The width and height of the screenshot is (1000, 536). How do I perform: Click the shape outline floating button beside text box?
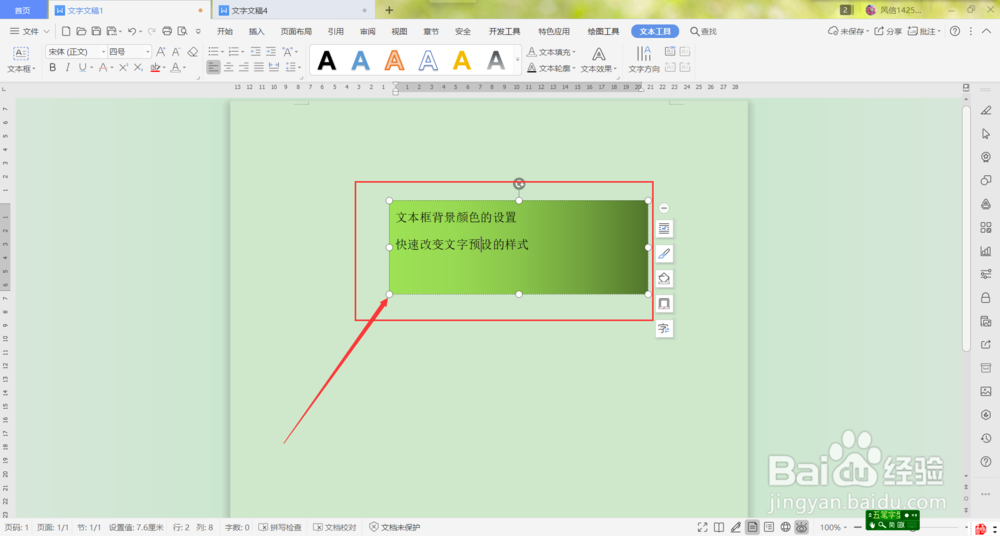tap(664, 303)
